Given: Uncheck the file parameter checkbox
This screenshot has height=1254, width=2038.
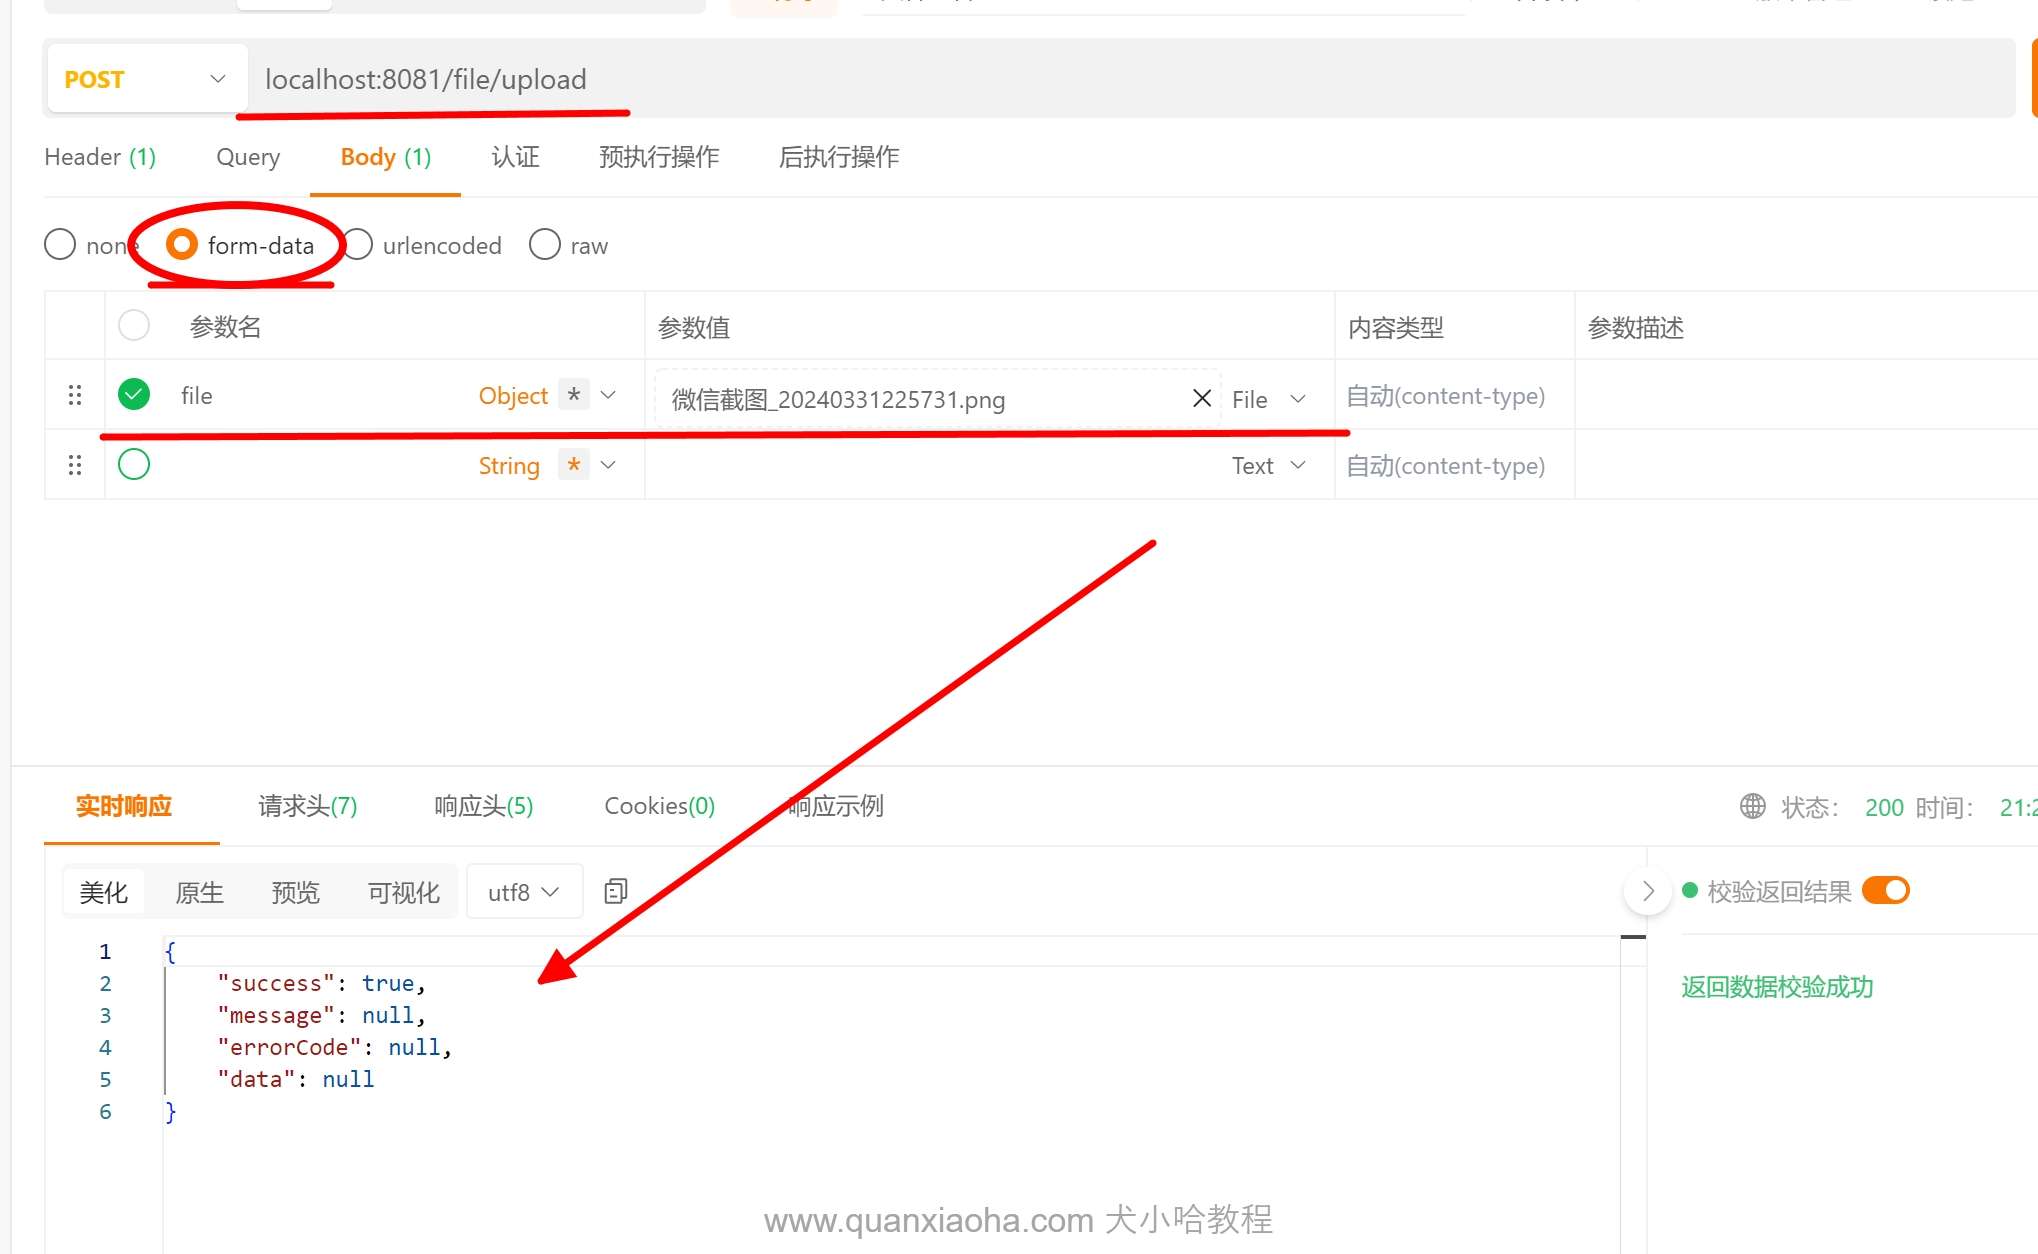Looking at the screenshot, I should coord(134,394).
